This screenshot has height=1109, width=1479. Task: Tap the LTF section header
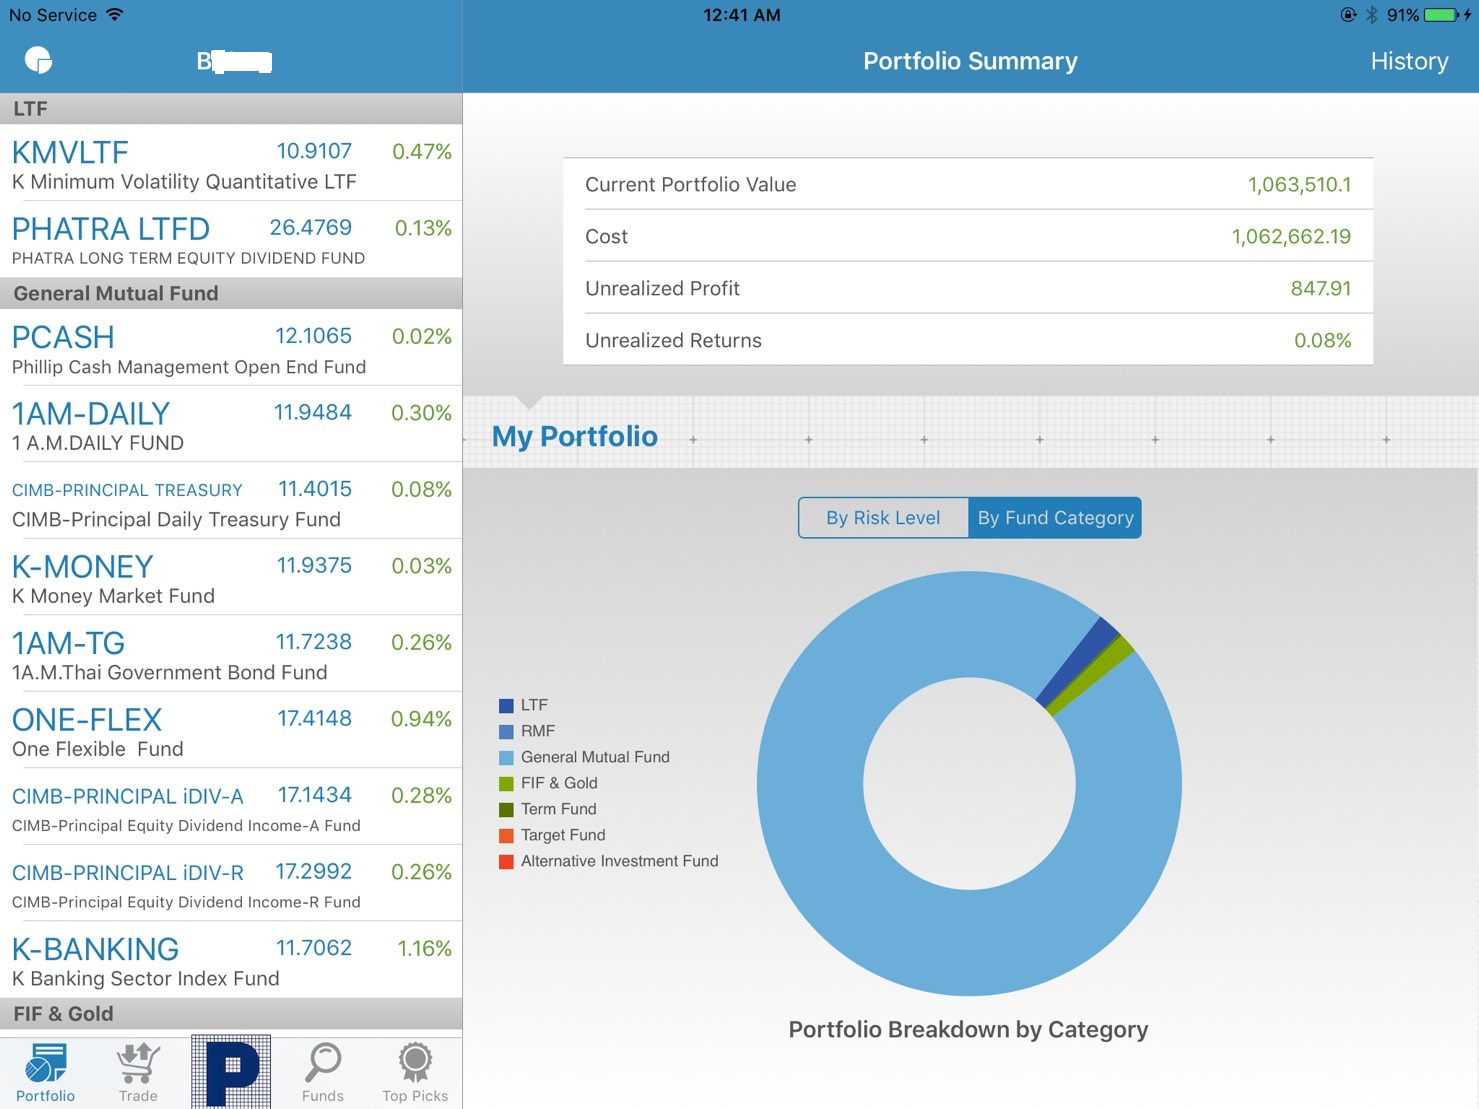click(231, 109)
